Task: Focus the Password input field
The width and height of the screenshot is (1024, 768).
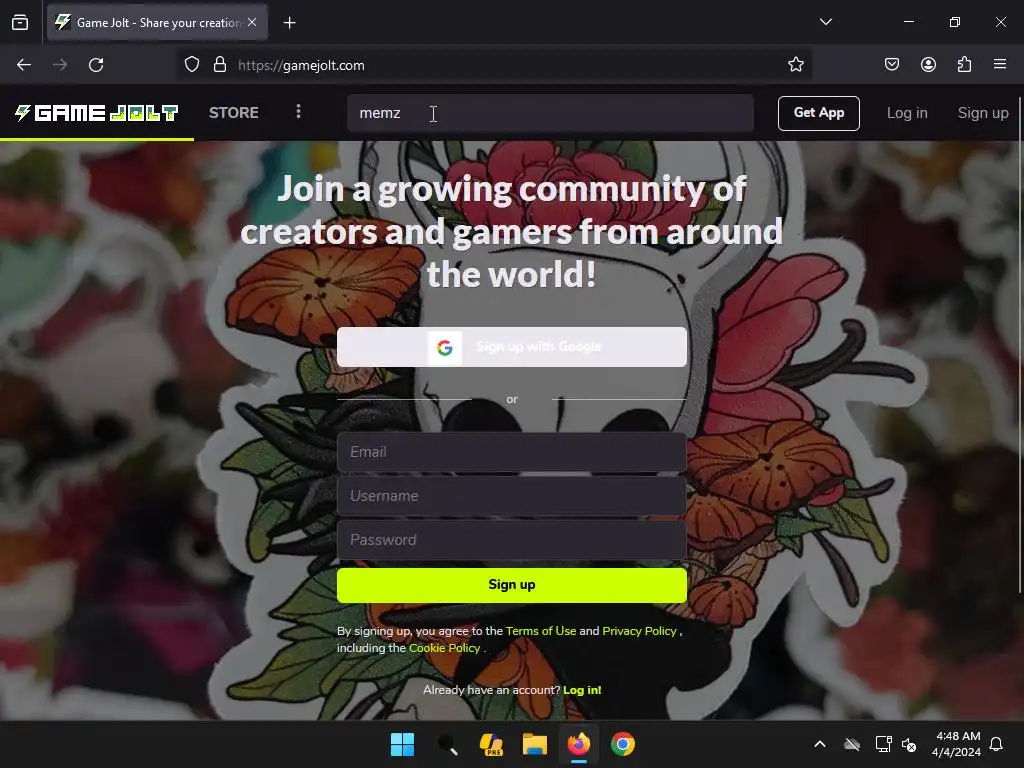Action: pyautogui.click(x=512, y=540)
